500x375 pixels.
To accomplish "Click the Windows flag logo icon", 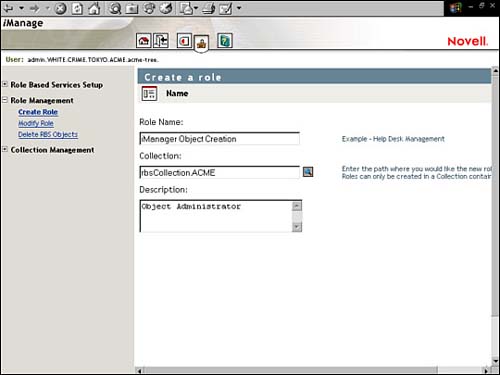I will point(456,8).
